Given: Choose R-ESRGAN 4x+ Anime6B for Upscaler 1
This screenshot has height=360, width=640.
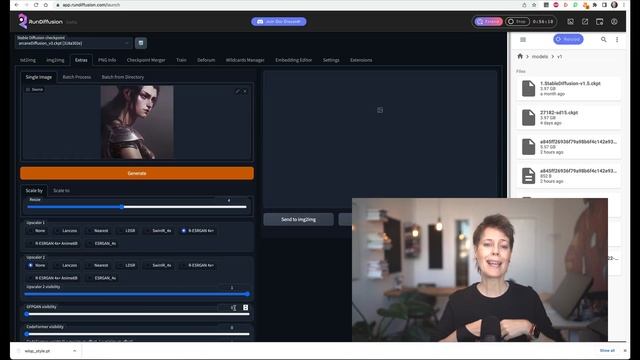Looking at the screenshot, I should (53, 243).
